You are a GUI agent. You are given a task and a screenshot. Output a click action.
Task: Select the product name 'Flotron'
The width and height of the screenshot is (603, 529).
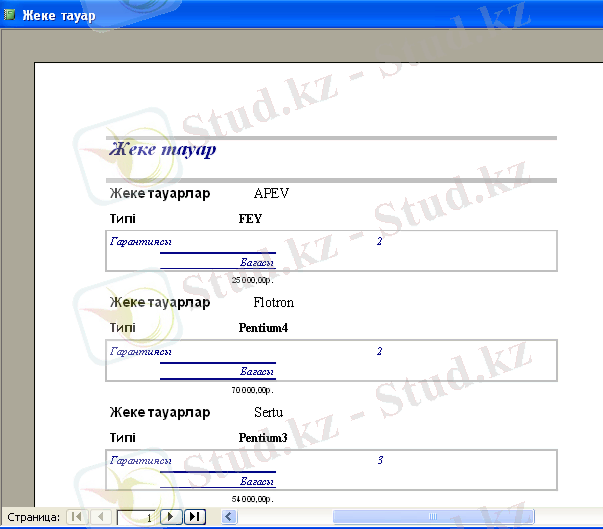point(273,303)
